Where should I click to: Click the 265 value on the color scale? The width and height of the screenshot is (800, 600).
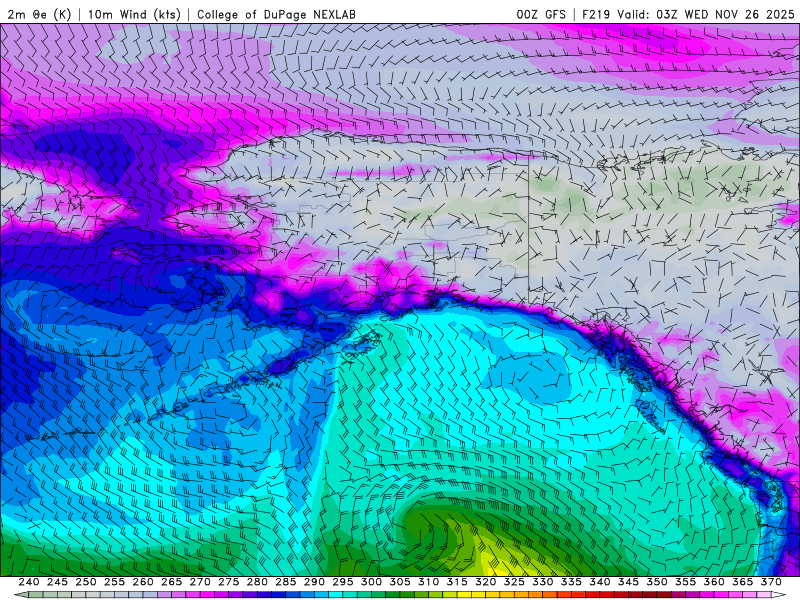[171, 582]
